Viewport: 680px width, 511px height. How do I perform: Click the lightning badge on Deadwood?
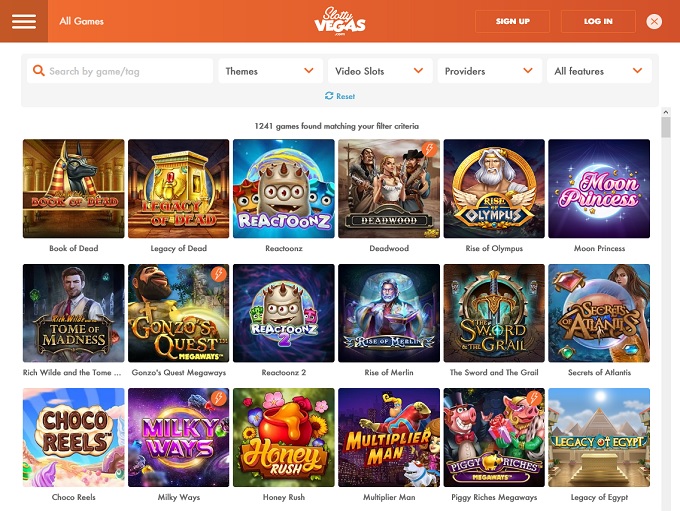click(429, 150)
